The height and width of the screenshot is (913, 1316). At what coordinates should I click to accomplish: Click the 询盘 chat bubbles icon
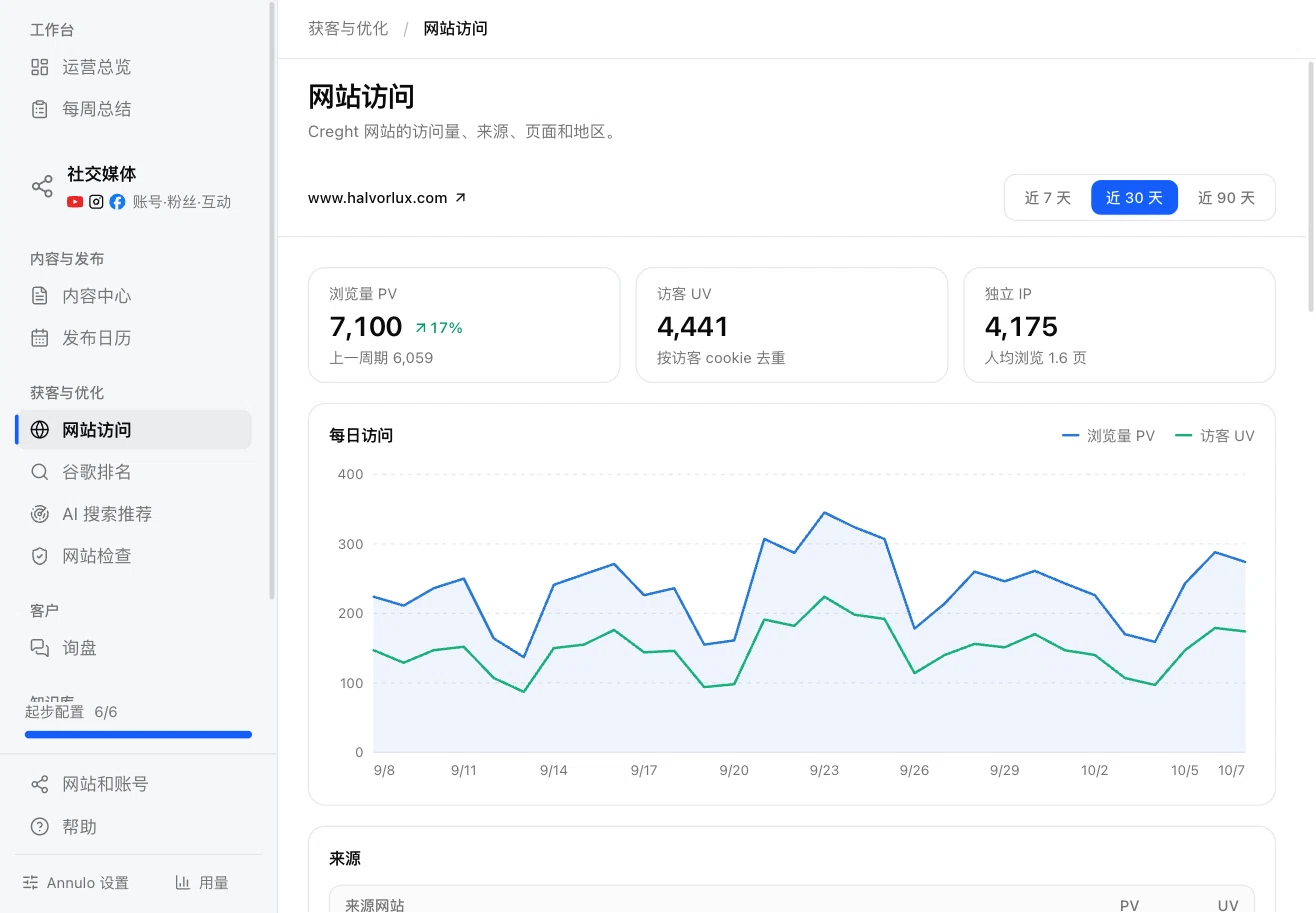(40, 648)
